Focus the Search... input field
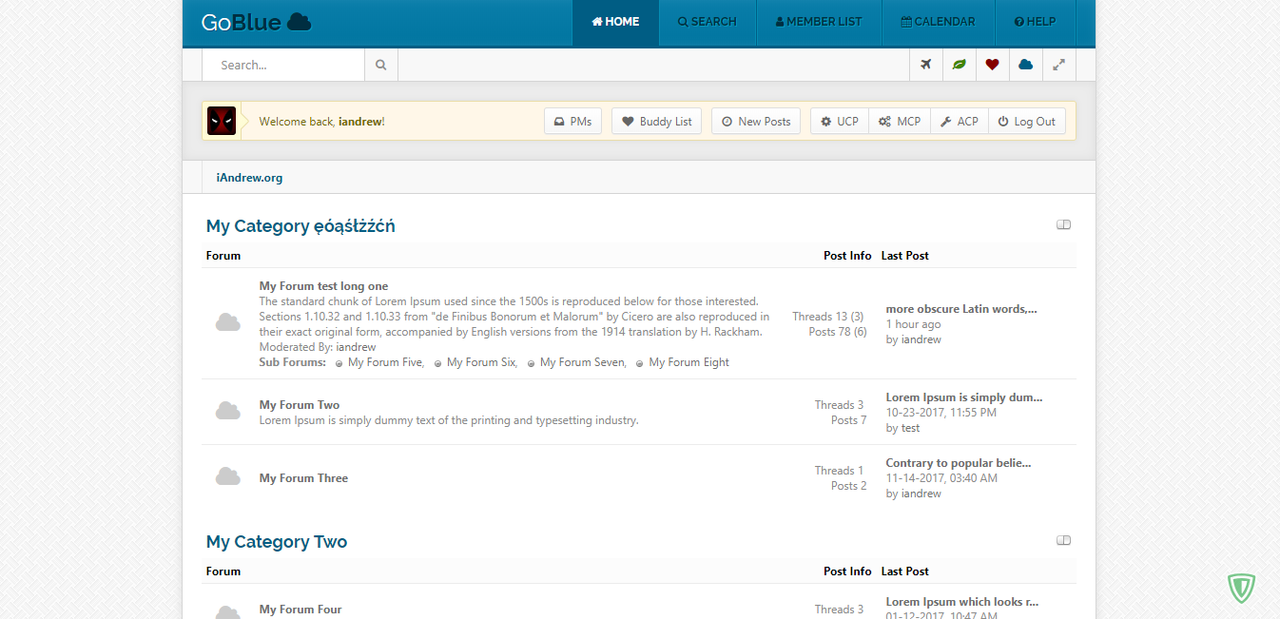Image resolution: width=1280 pixels, height=619 pixels. (284, 65)
